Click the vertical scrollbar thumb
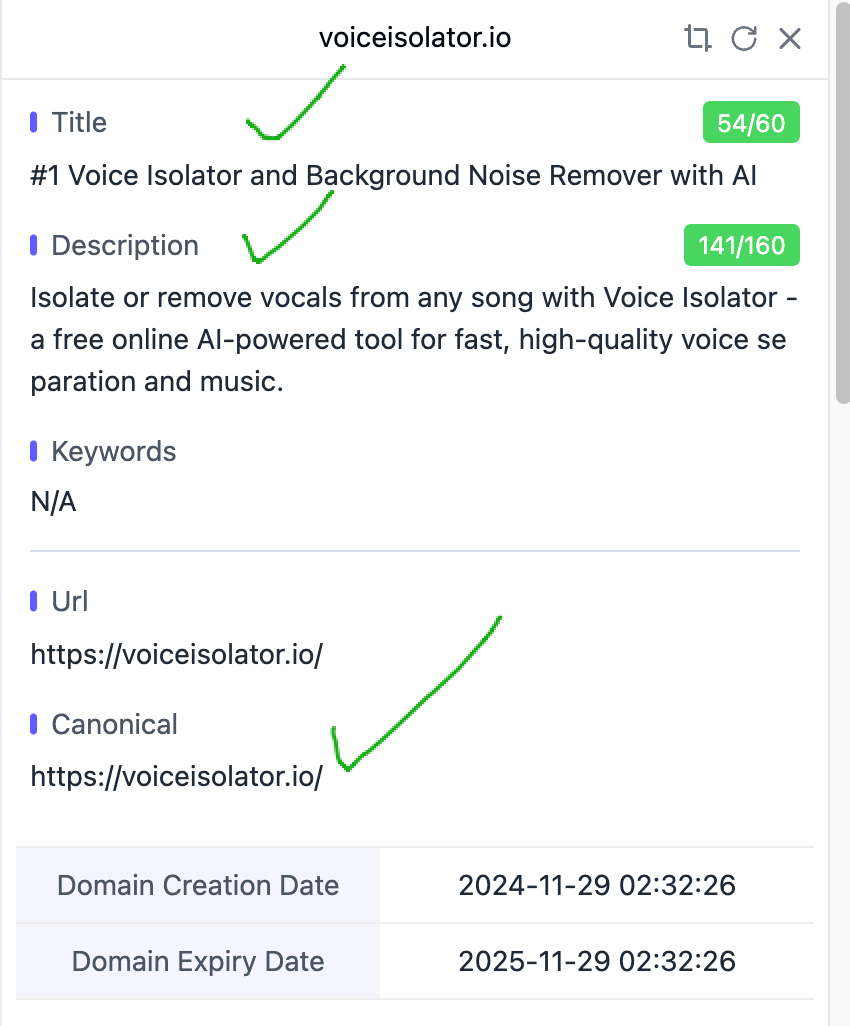The height and width of the screenshot is (1026, 850). 842,200
